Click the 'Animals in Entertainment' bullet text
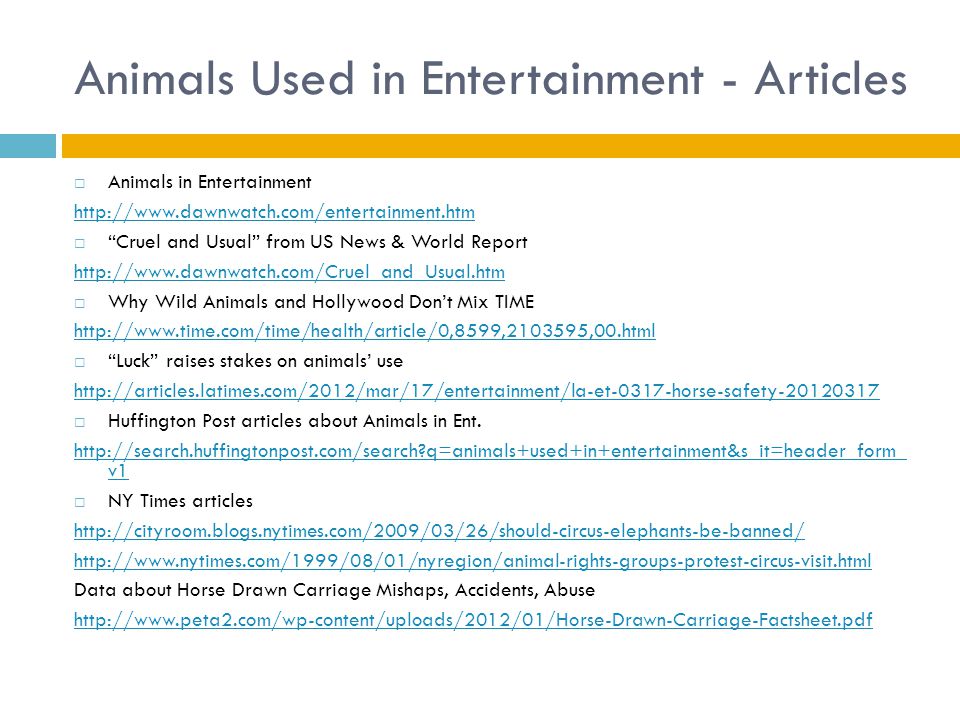 [209, 182]
